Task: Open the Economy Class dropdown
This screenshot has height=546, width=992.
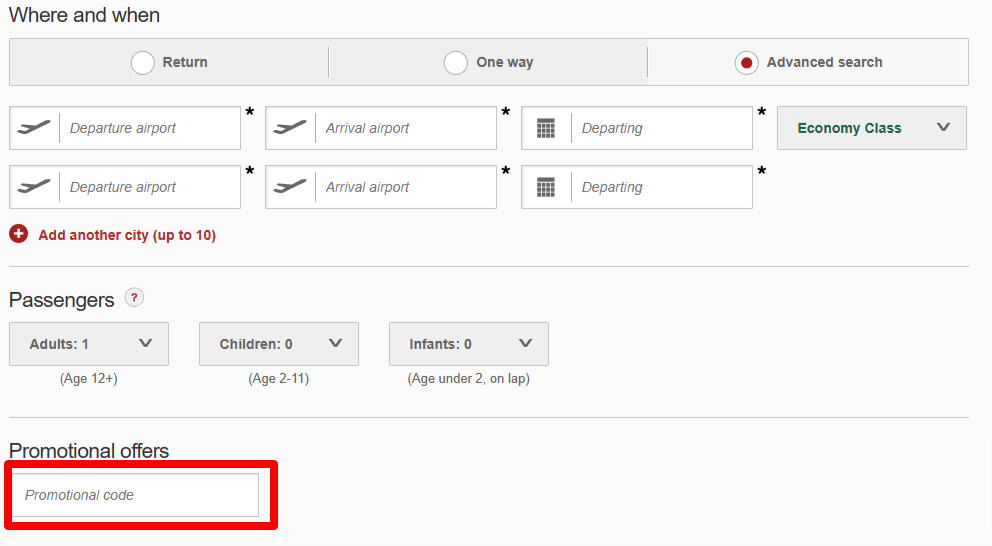Action: point(872,128)
